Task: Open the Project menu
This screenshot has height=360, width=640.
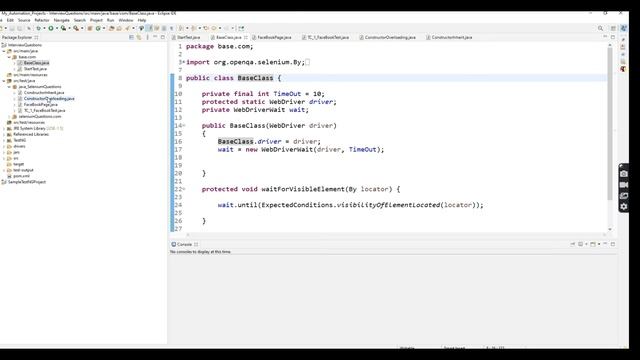Action: (96, 20)
